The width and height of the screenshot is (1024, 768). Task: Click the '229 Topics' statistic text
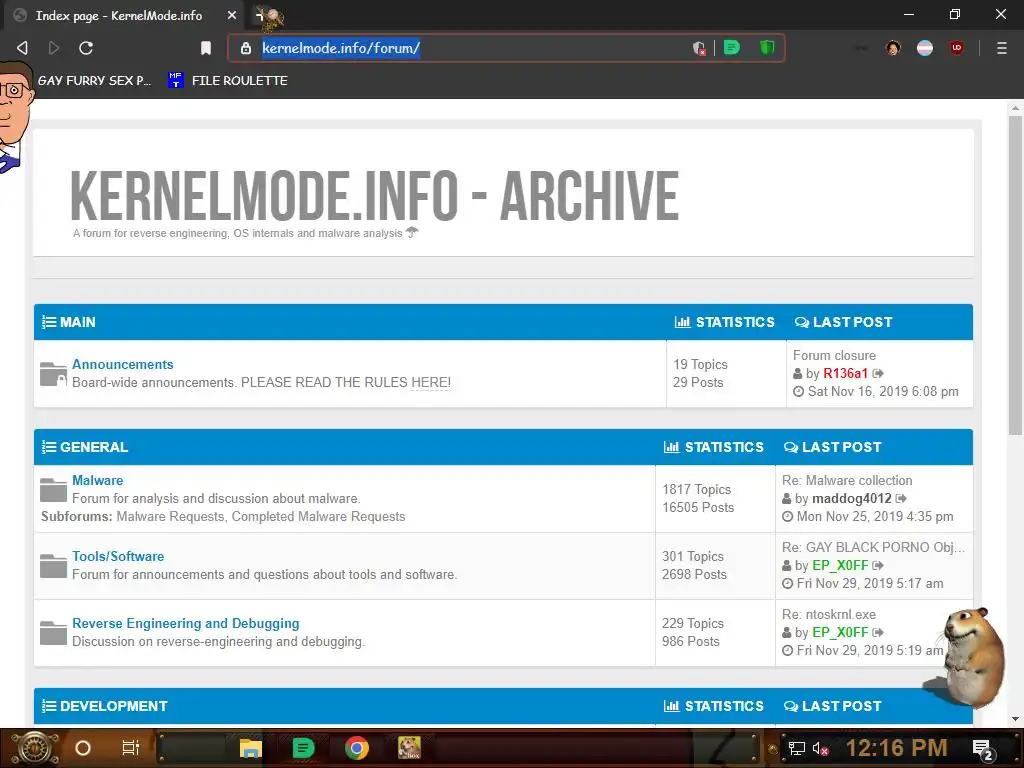693,623
